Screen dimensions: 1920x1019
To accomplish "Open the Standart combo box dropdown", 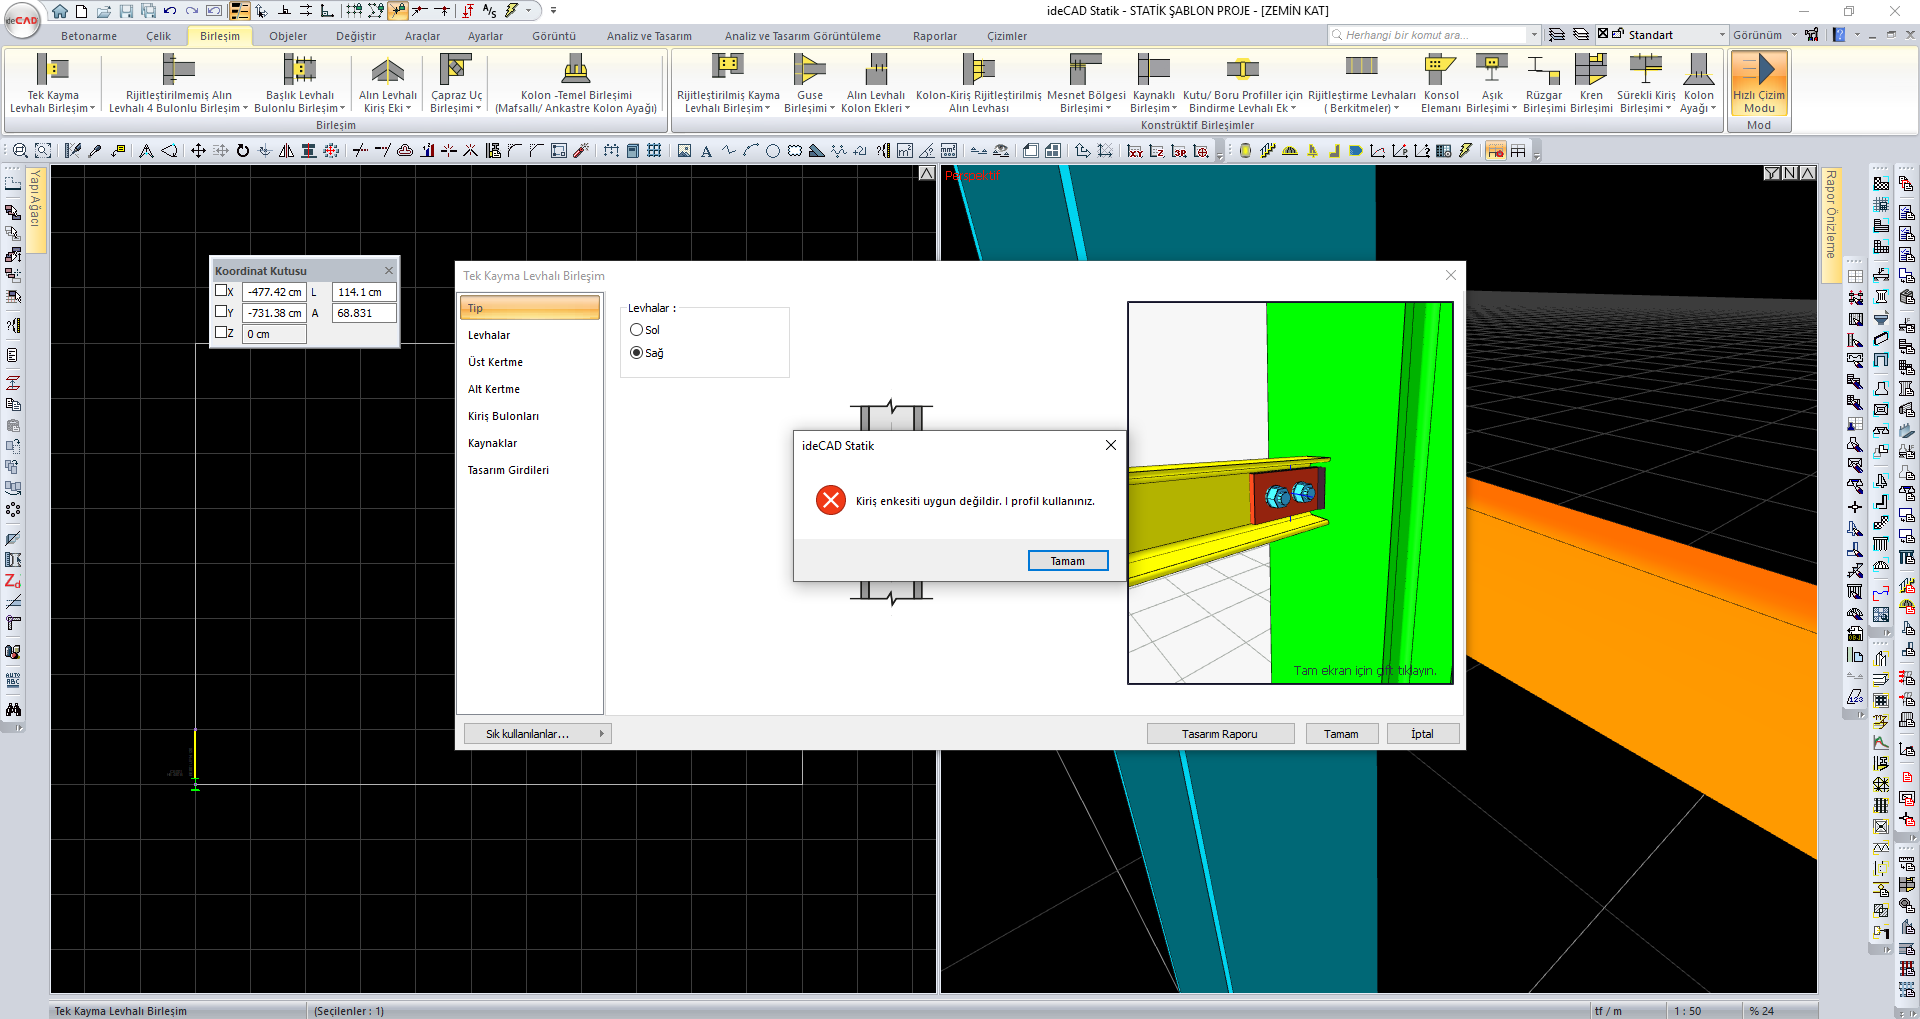I will point(1722,35).
